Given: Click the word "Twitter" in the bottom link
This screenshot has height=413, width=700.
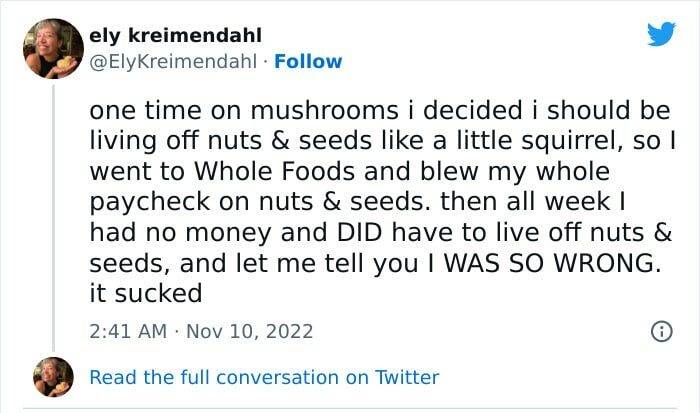Looking at the screenshot, I should 406,377.
